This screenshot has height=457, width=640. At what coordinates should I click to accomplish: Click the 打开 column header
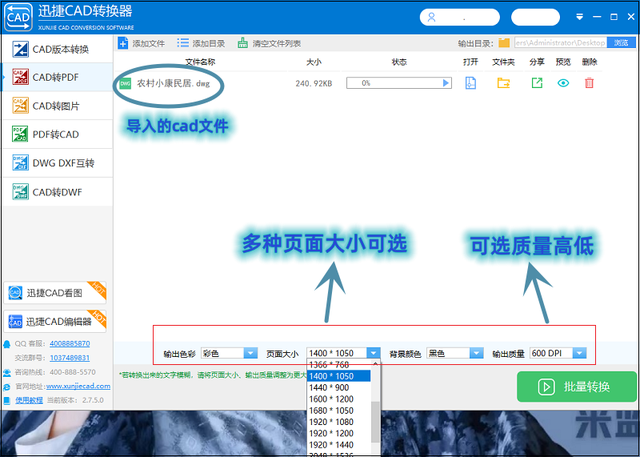tap(470, 62)
